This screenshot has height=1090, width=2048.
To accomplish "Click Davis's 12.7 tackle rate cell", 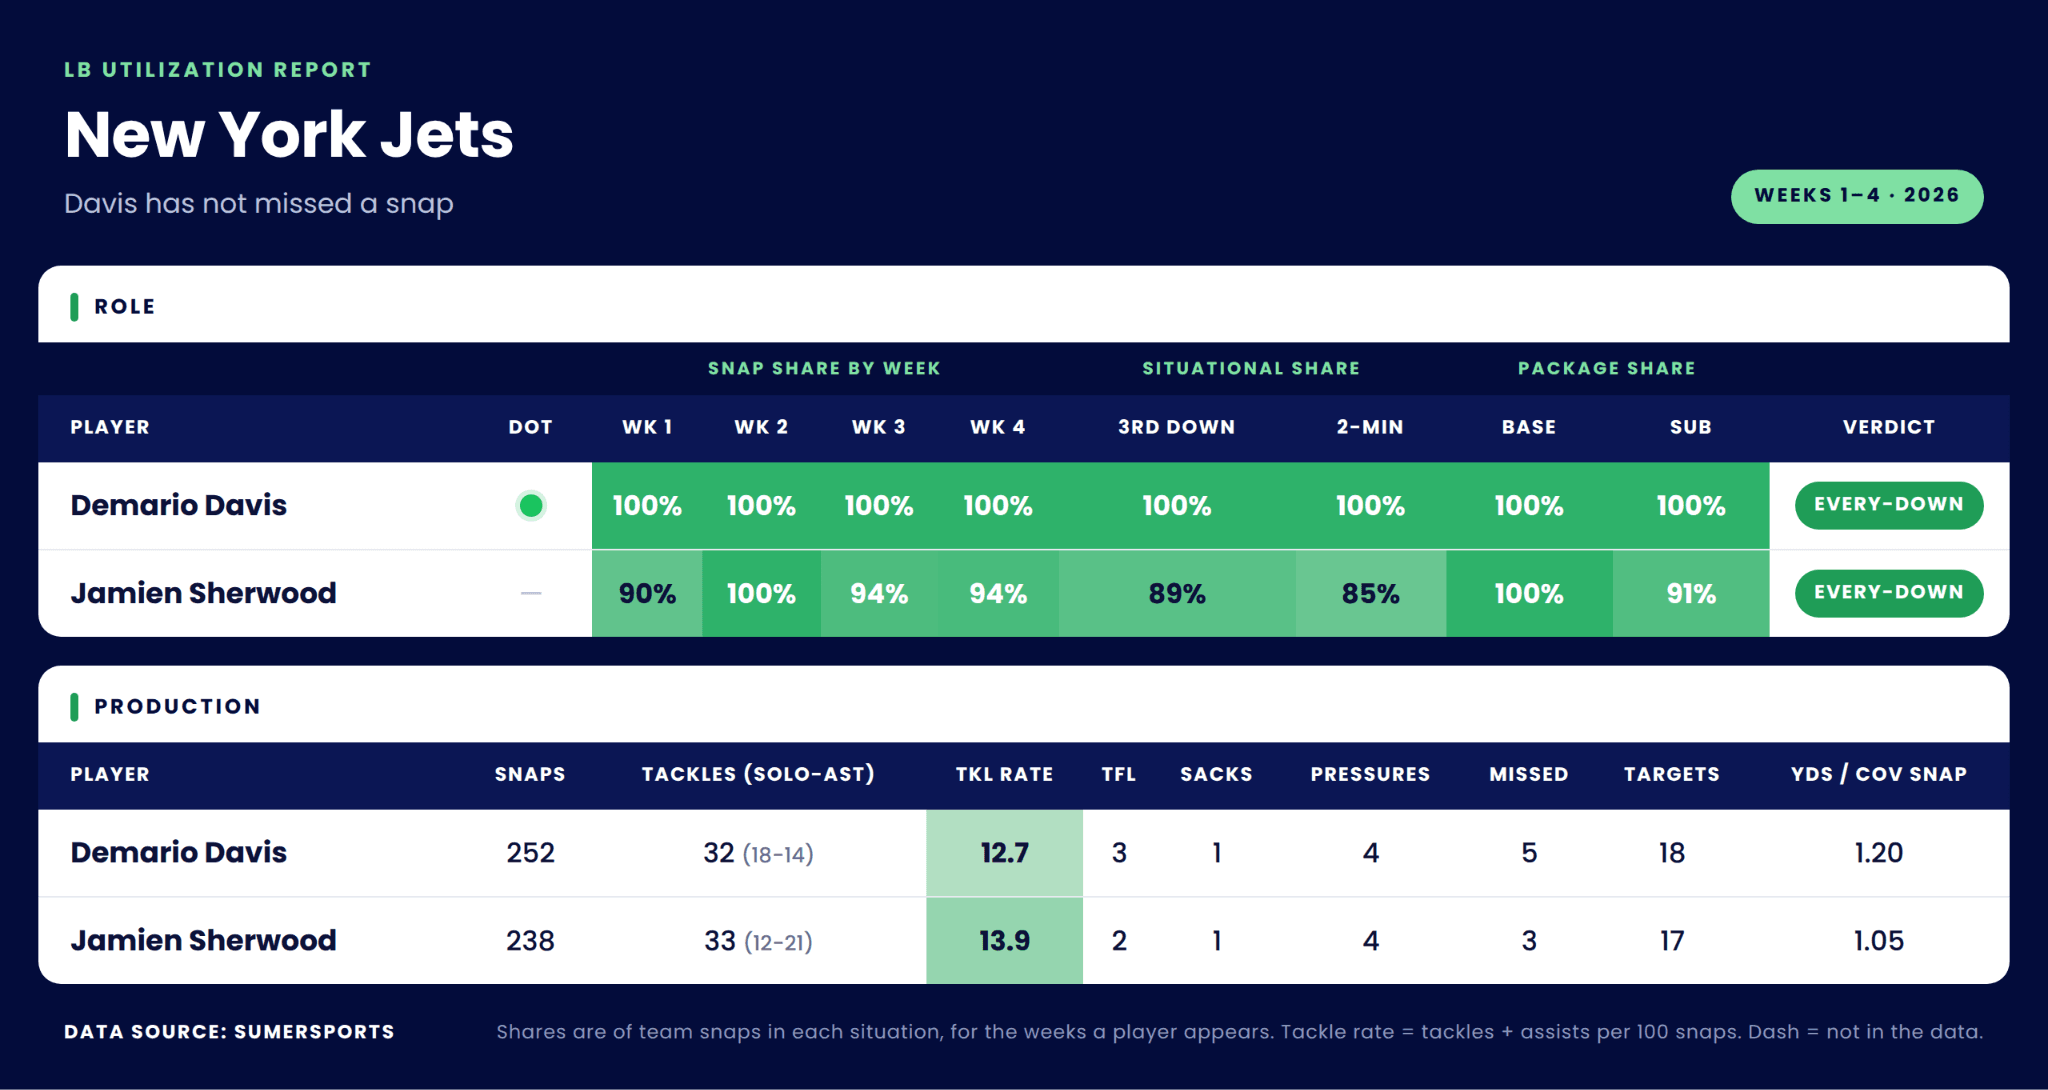I will [x=1004, y=853].
